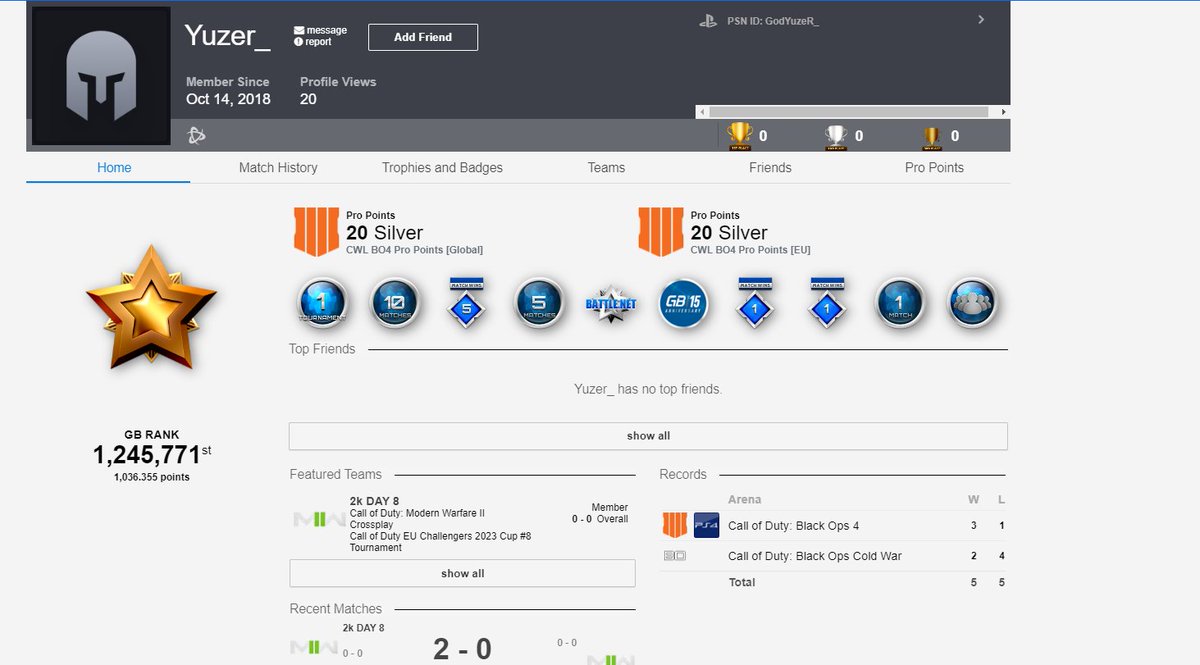Go to the Teams tab
This screenshot has height=665, width=1200.
tap(606, 168)
